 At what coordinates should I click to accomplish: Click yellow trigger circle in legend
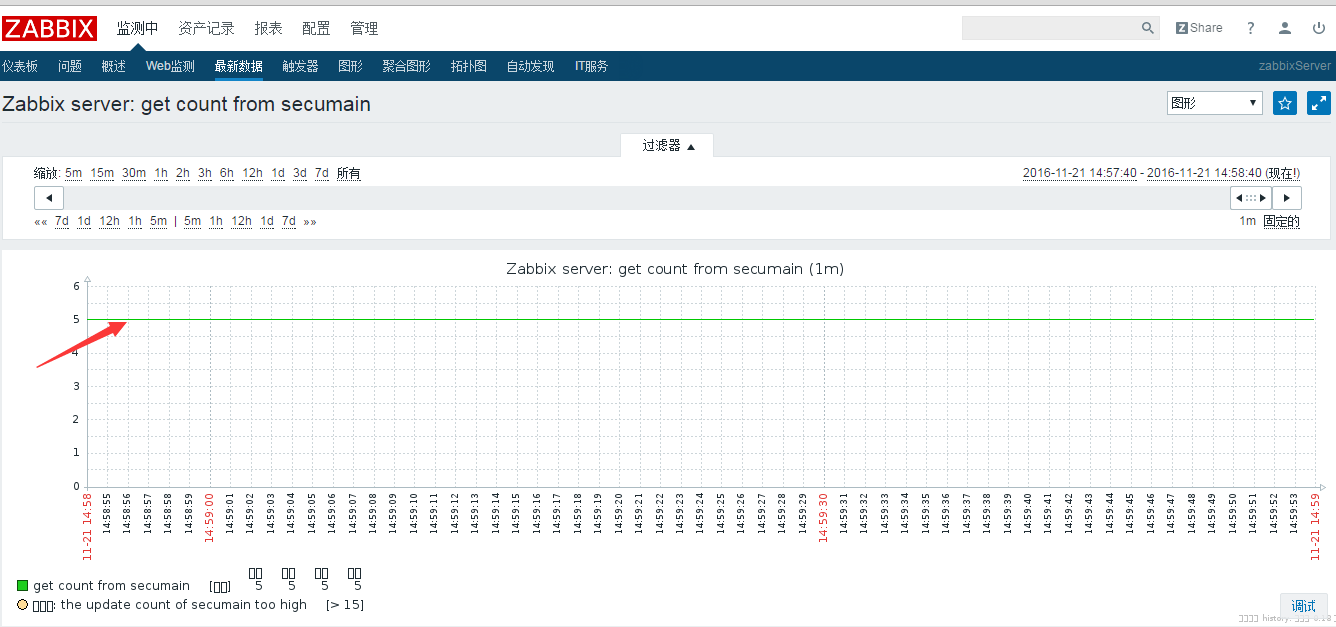pos(22,605)
